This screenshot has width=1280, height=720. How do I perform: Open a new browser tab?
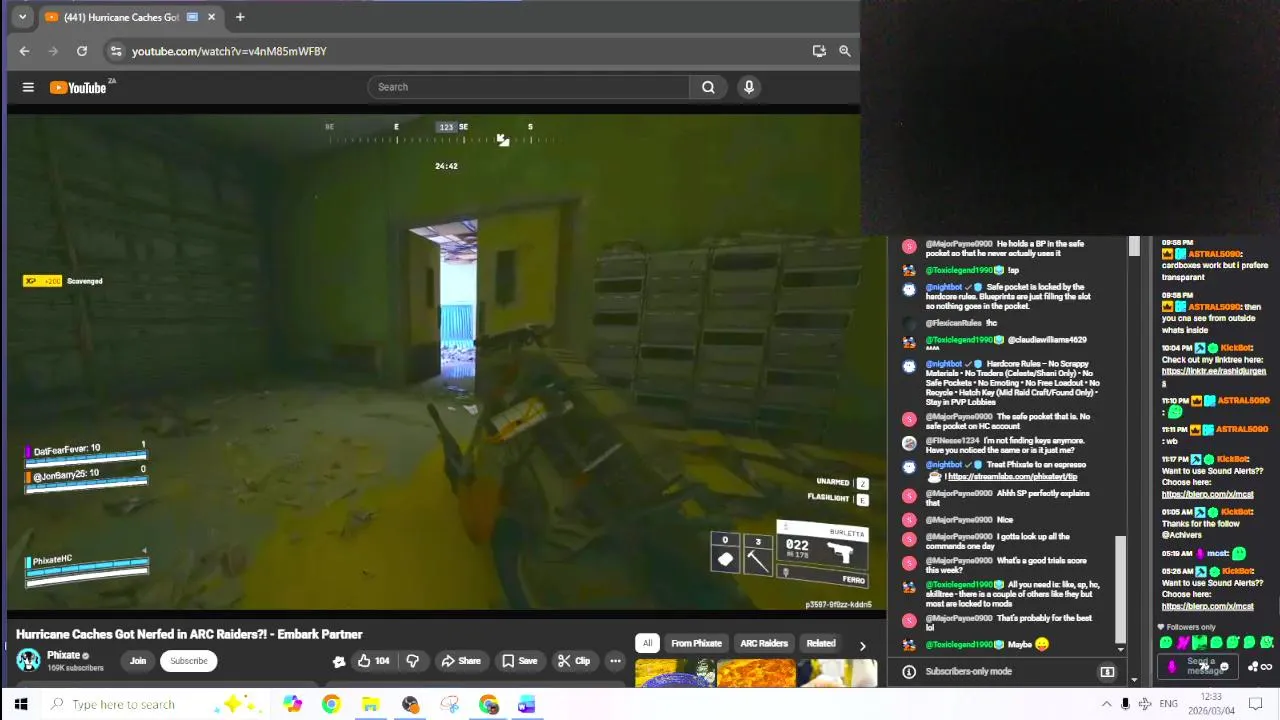240,17
